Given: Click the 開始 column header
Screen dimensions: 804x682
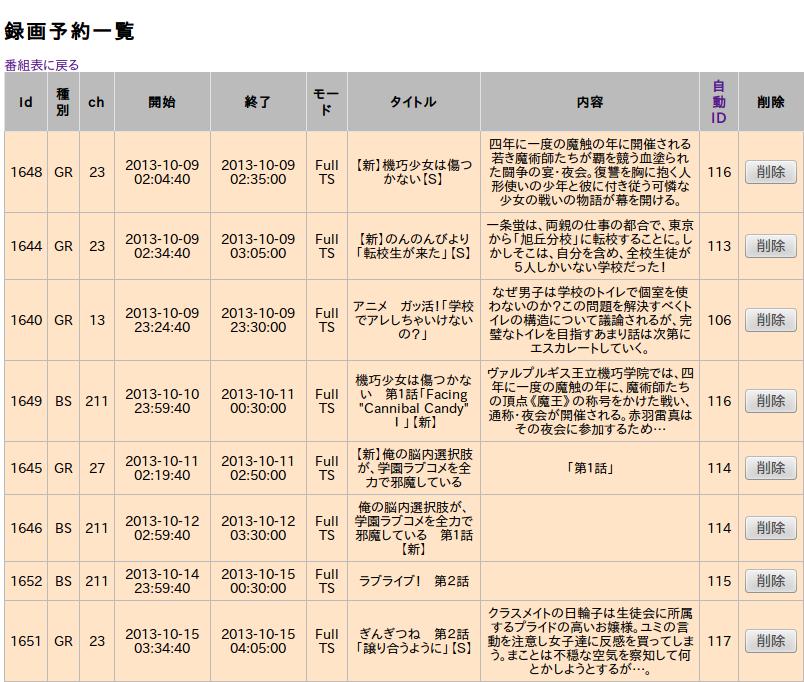Looking at the screenshot, I should 162,102.
